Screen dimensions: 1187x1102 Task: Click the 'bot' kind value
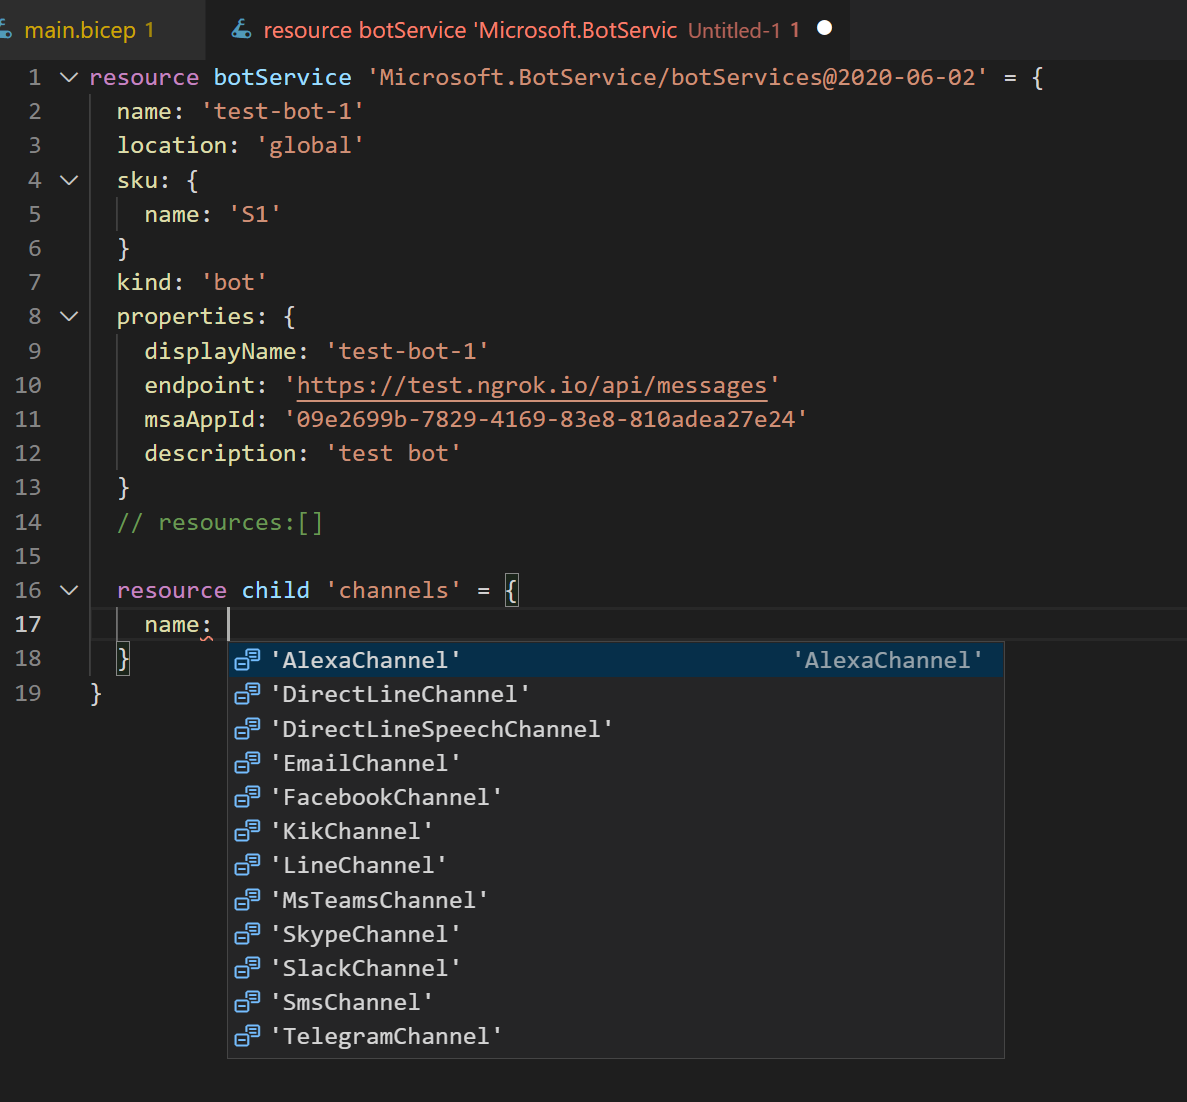point(234,282)
